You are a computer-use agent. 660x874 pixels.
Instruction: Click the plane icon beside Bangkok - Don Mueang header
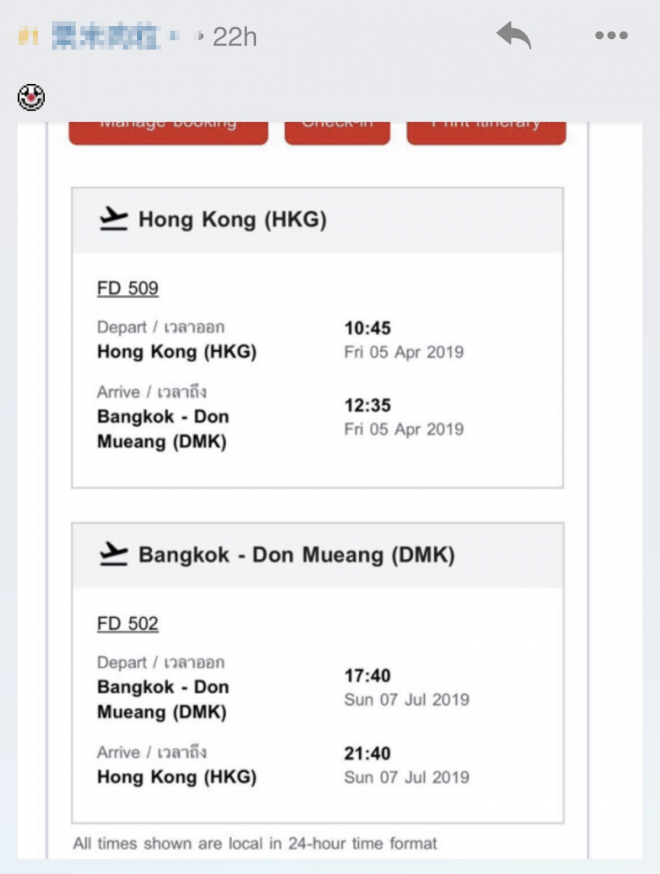point(115,554)
